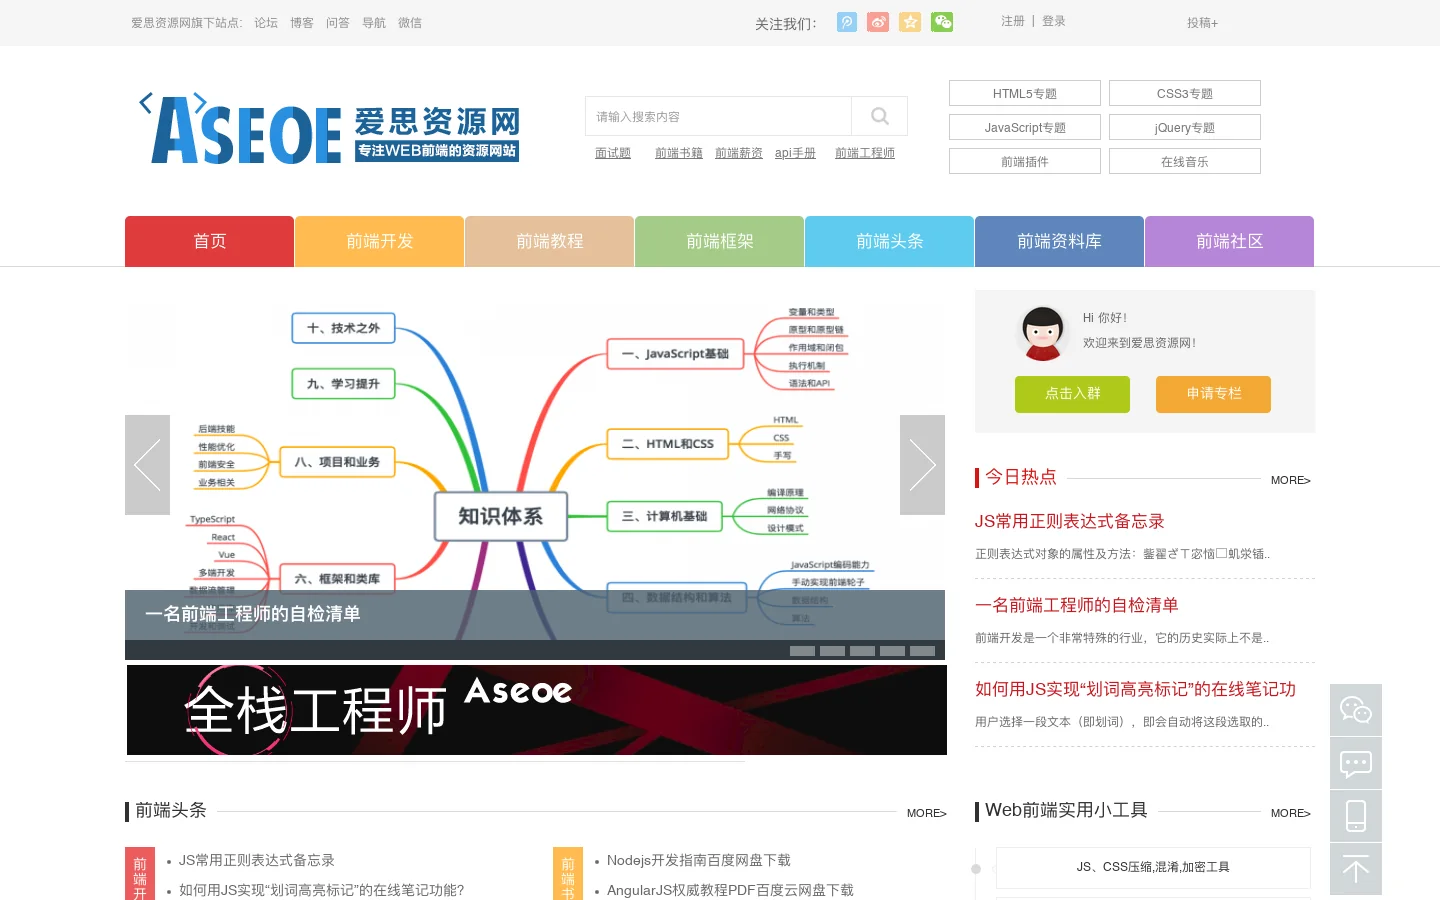Click the 注册 register link
1440x900 pixels.
pos(1013,21)
